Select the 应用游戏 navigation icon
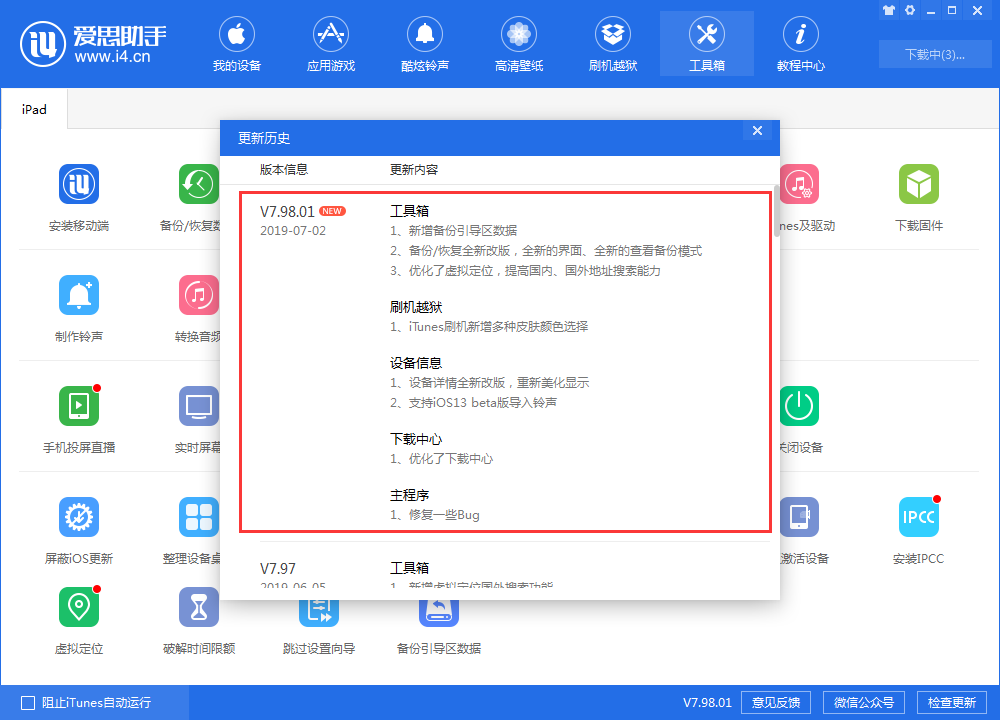 click(x=330, y=44)
